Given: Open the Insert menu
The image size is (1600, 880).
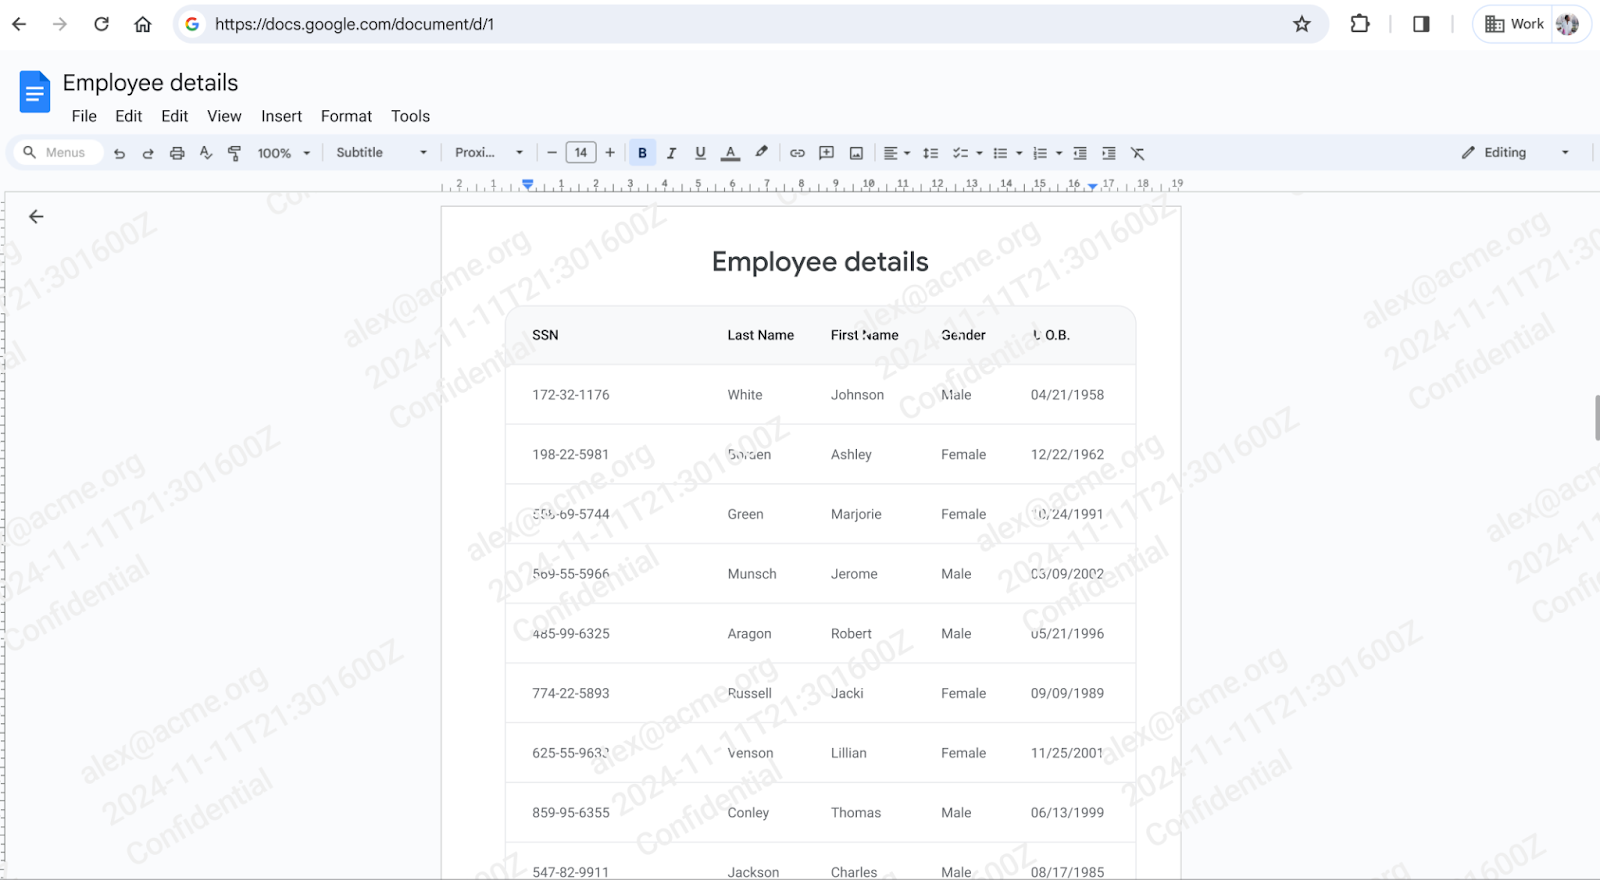Looking at the screenshot, I should [x=281, y=116].
